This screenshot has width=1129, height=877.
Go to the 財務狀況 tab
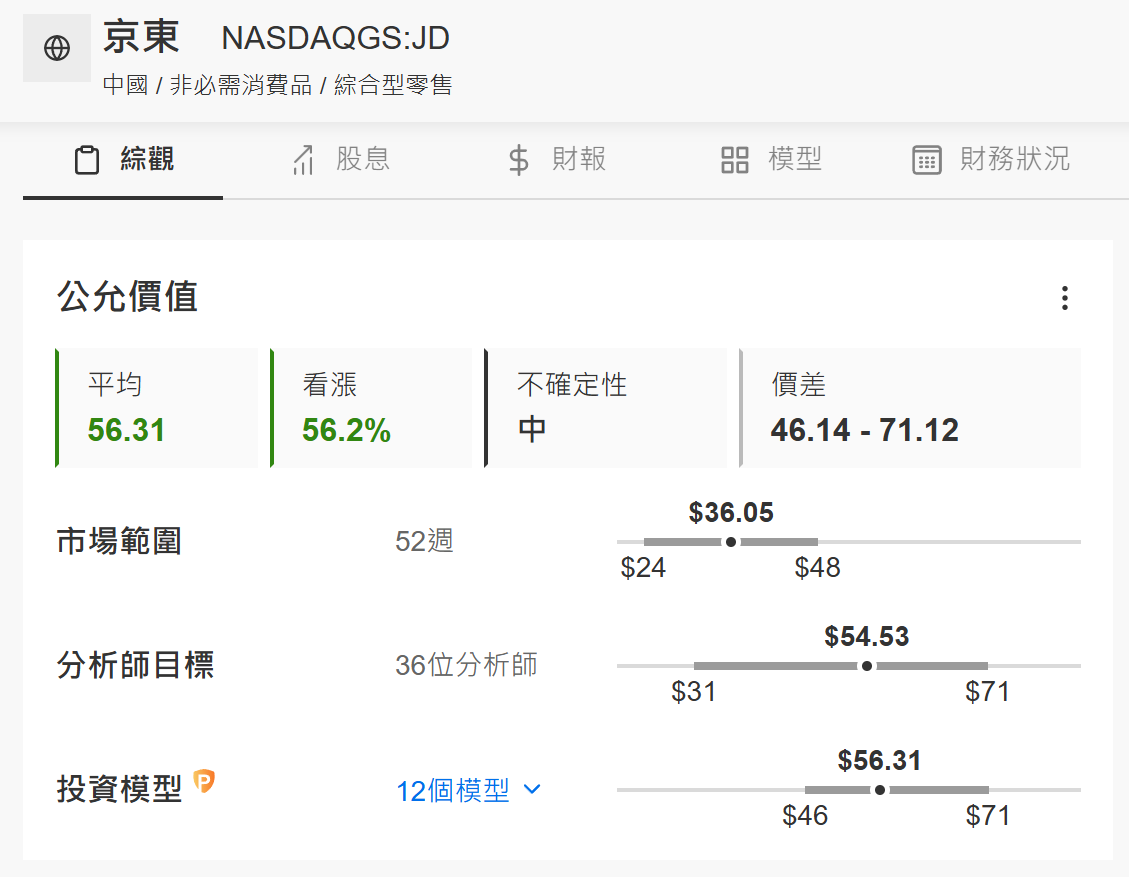991,160
